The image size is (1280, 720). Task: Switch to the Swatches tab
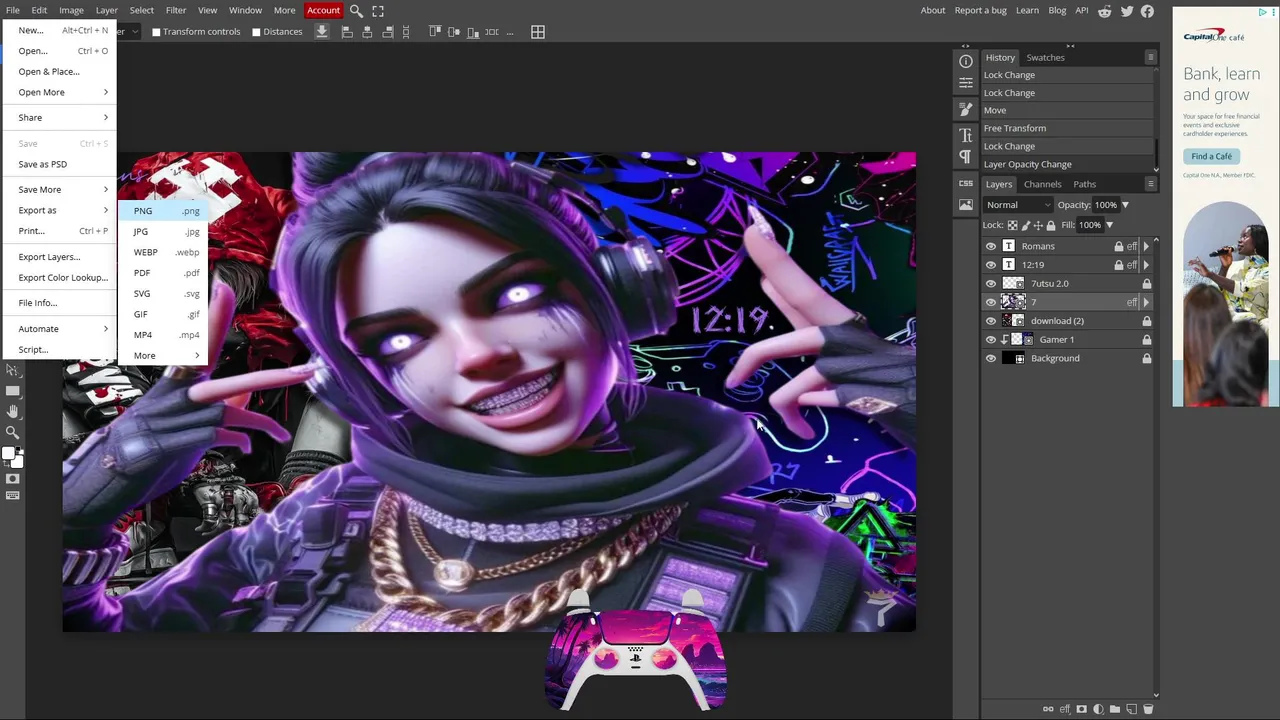(1045, 57)
